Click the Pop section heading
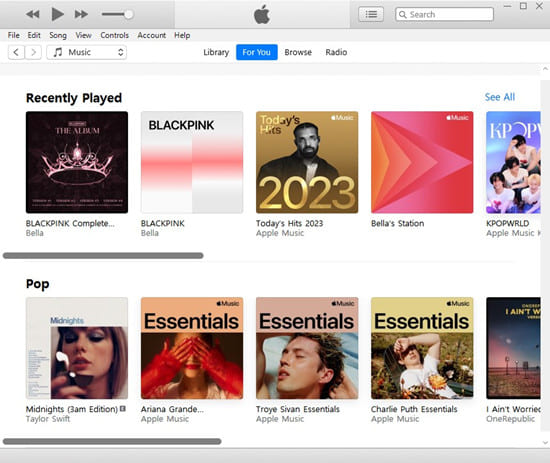550x463 pixels. point(38,284)
